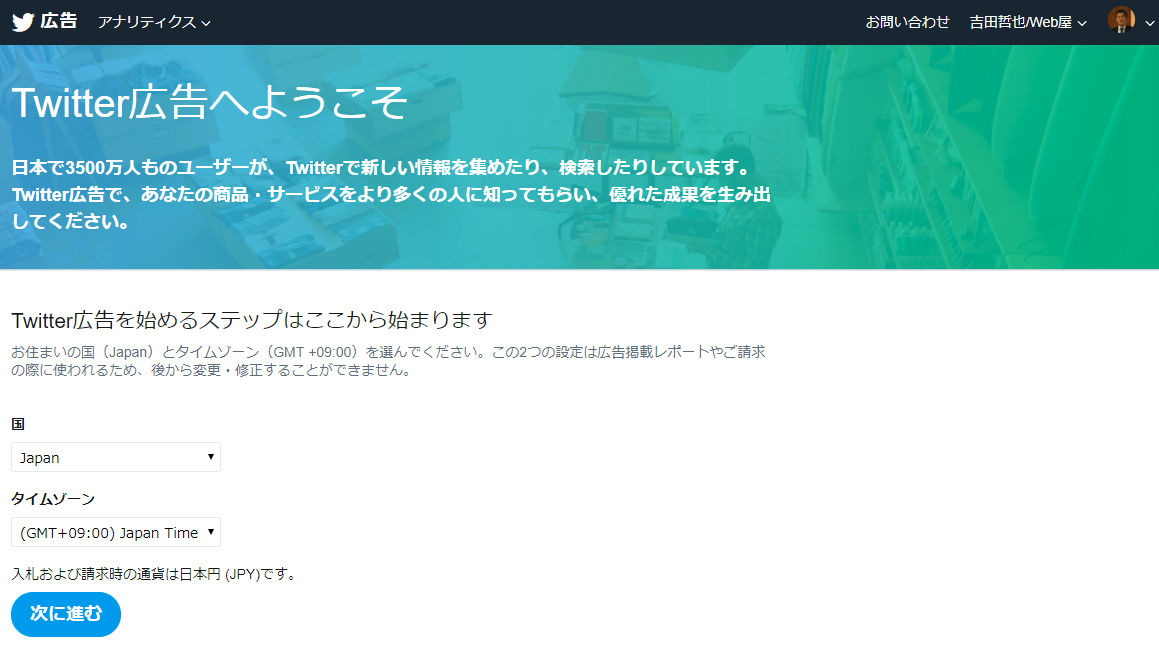The image size is (1159, 648).
Task: Open the お問い合わせ link
Action: click(907, 22)
